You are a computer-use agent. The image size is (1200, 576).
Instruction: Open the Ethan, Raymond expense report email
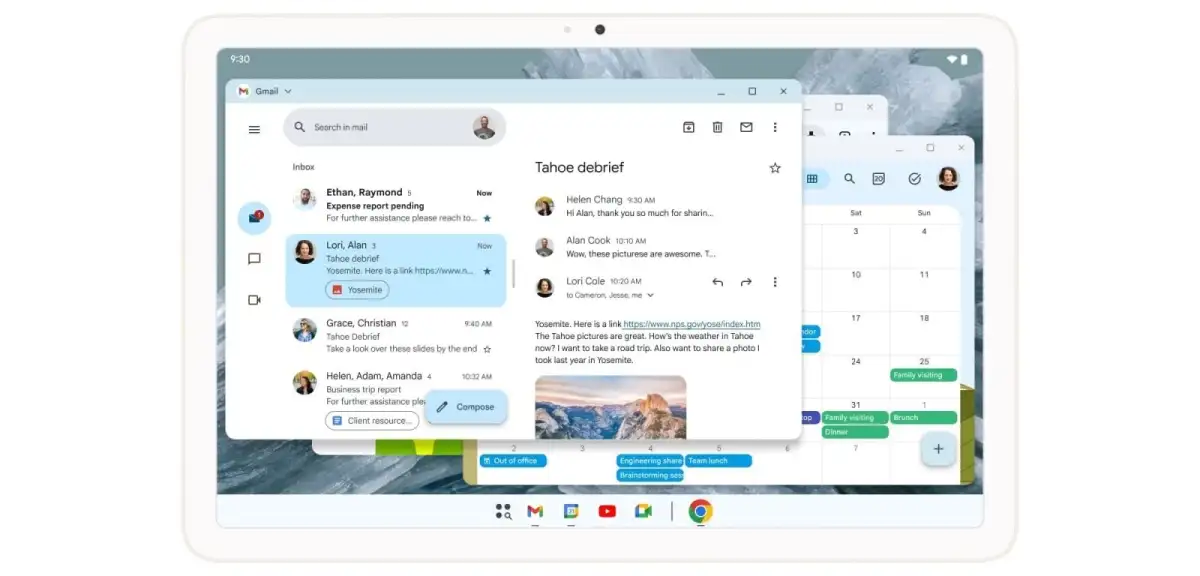click(x=395, y=205)
